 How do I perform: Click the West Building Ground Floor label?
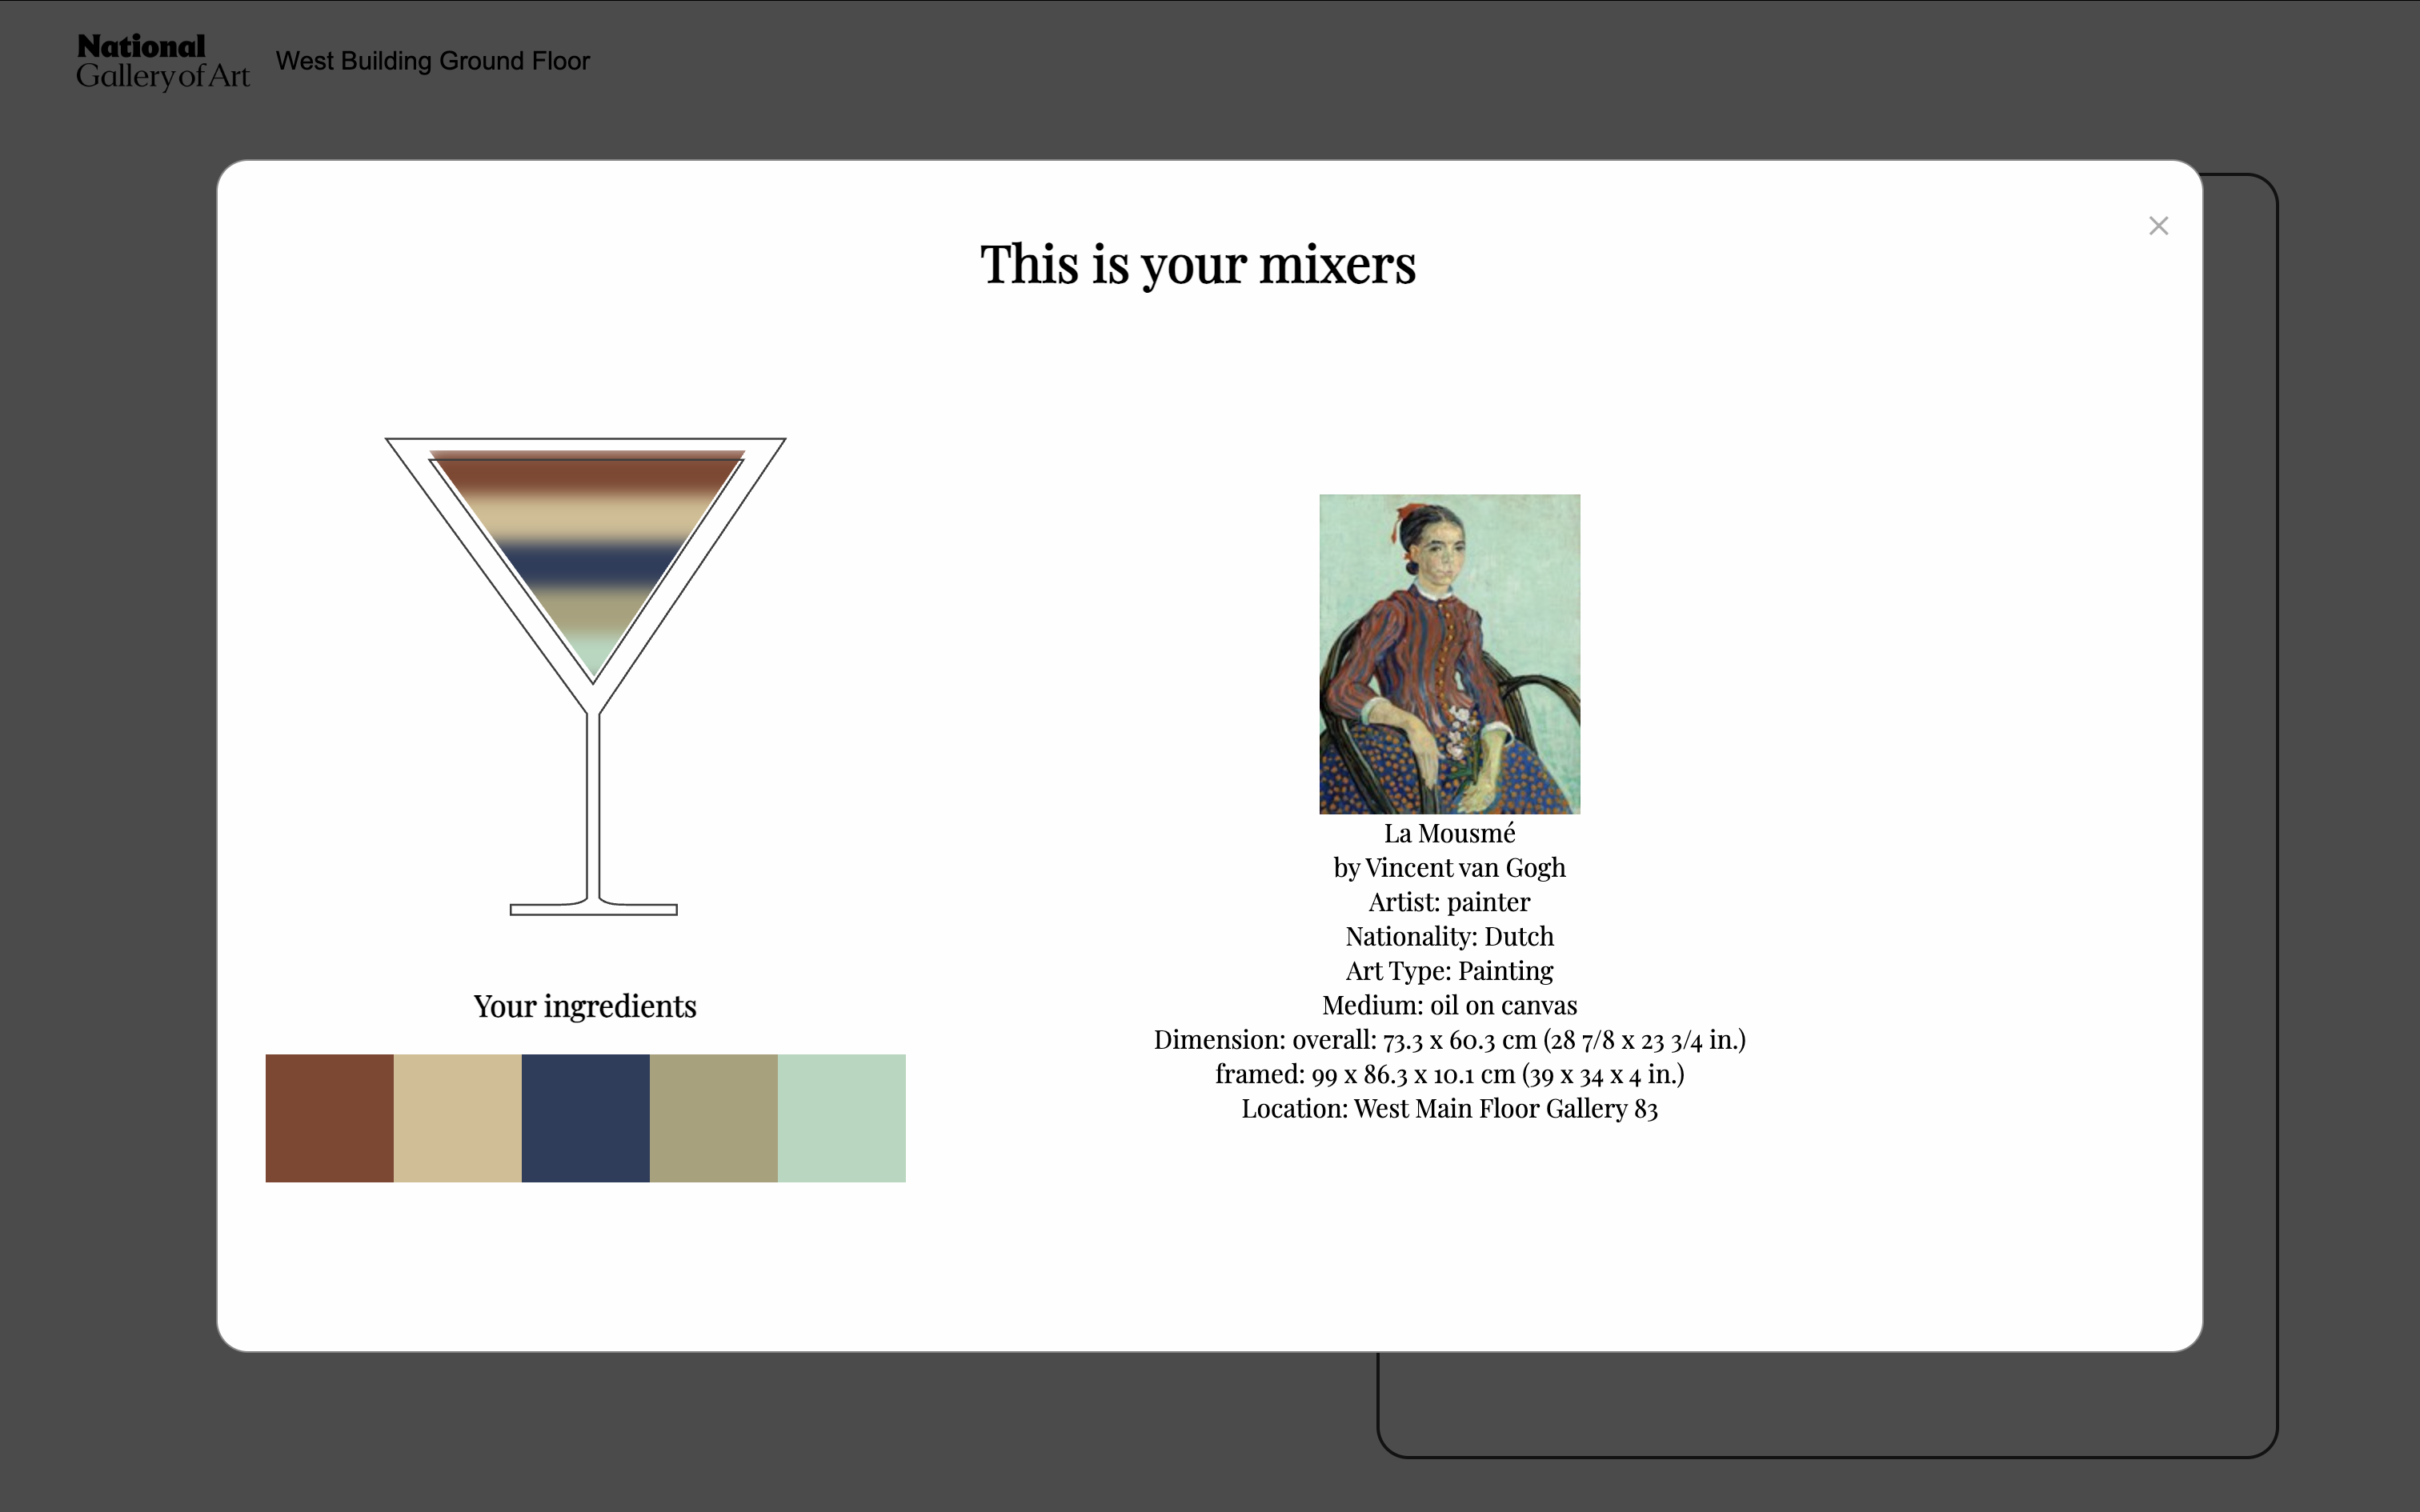(432, 61)
